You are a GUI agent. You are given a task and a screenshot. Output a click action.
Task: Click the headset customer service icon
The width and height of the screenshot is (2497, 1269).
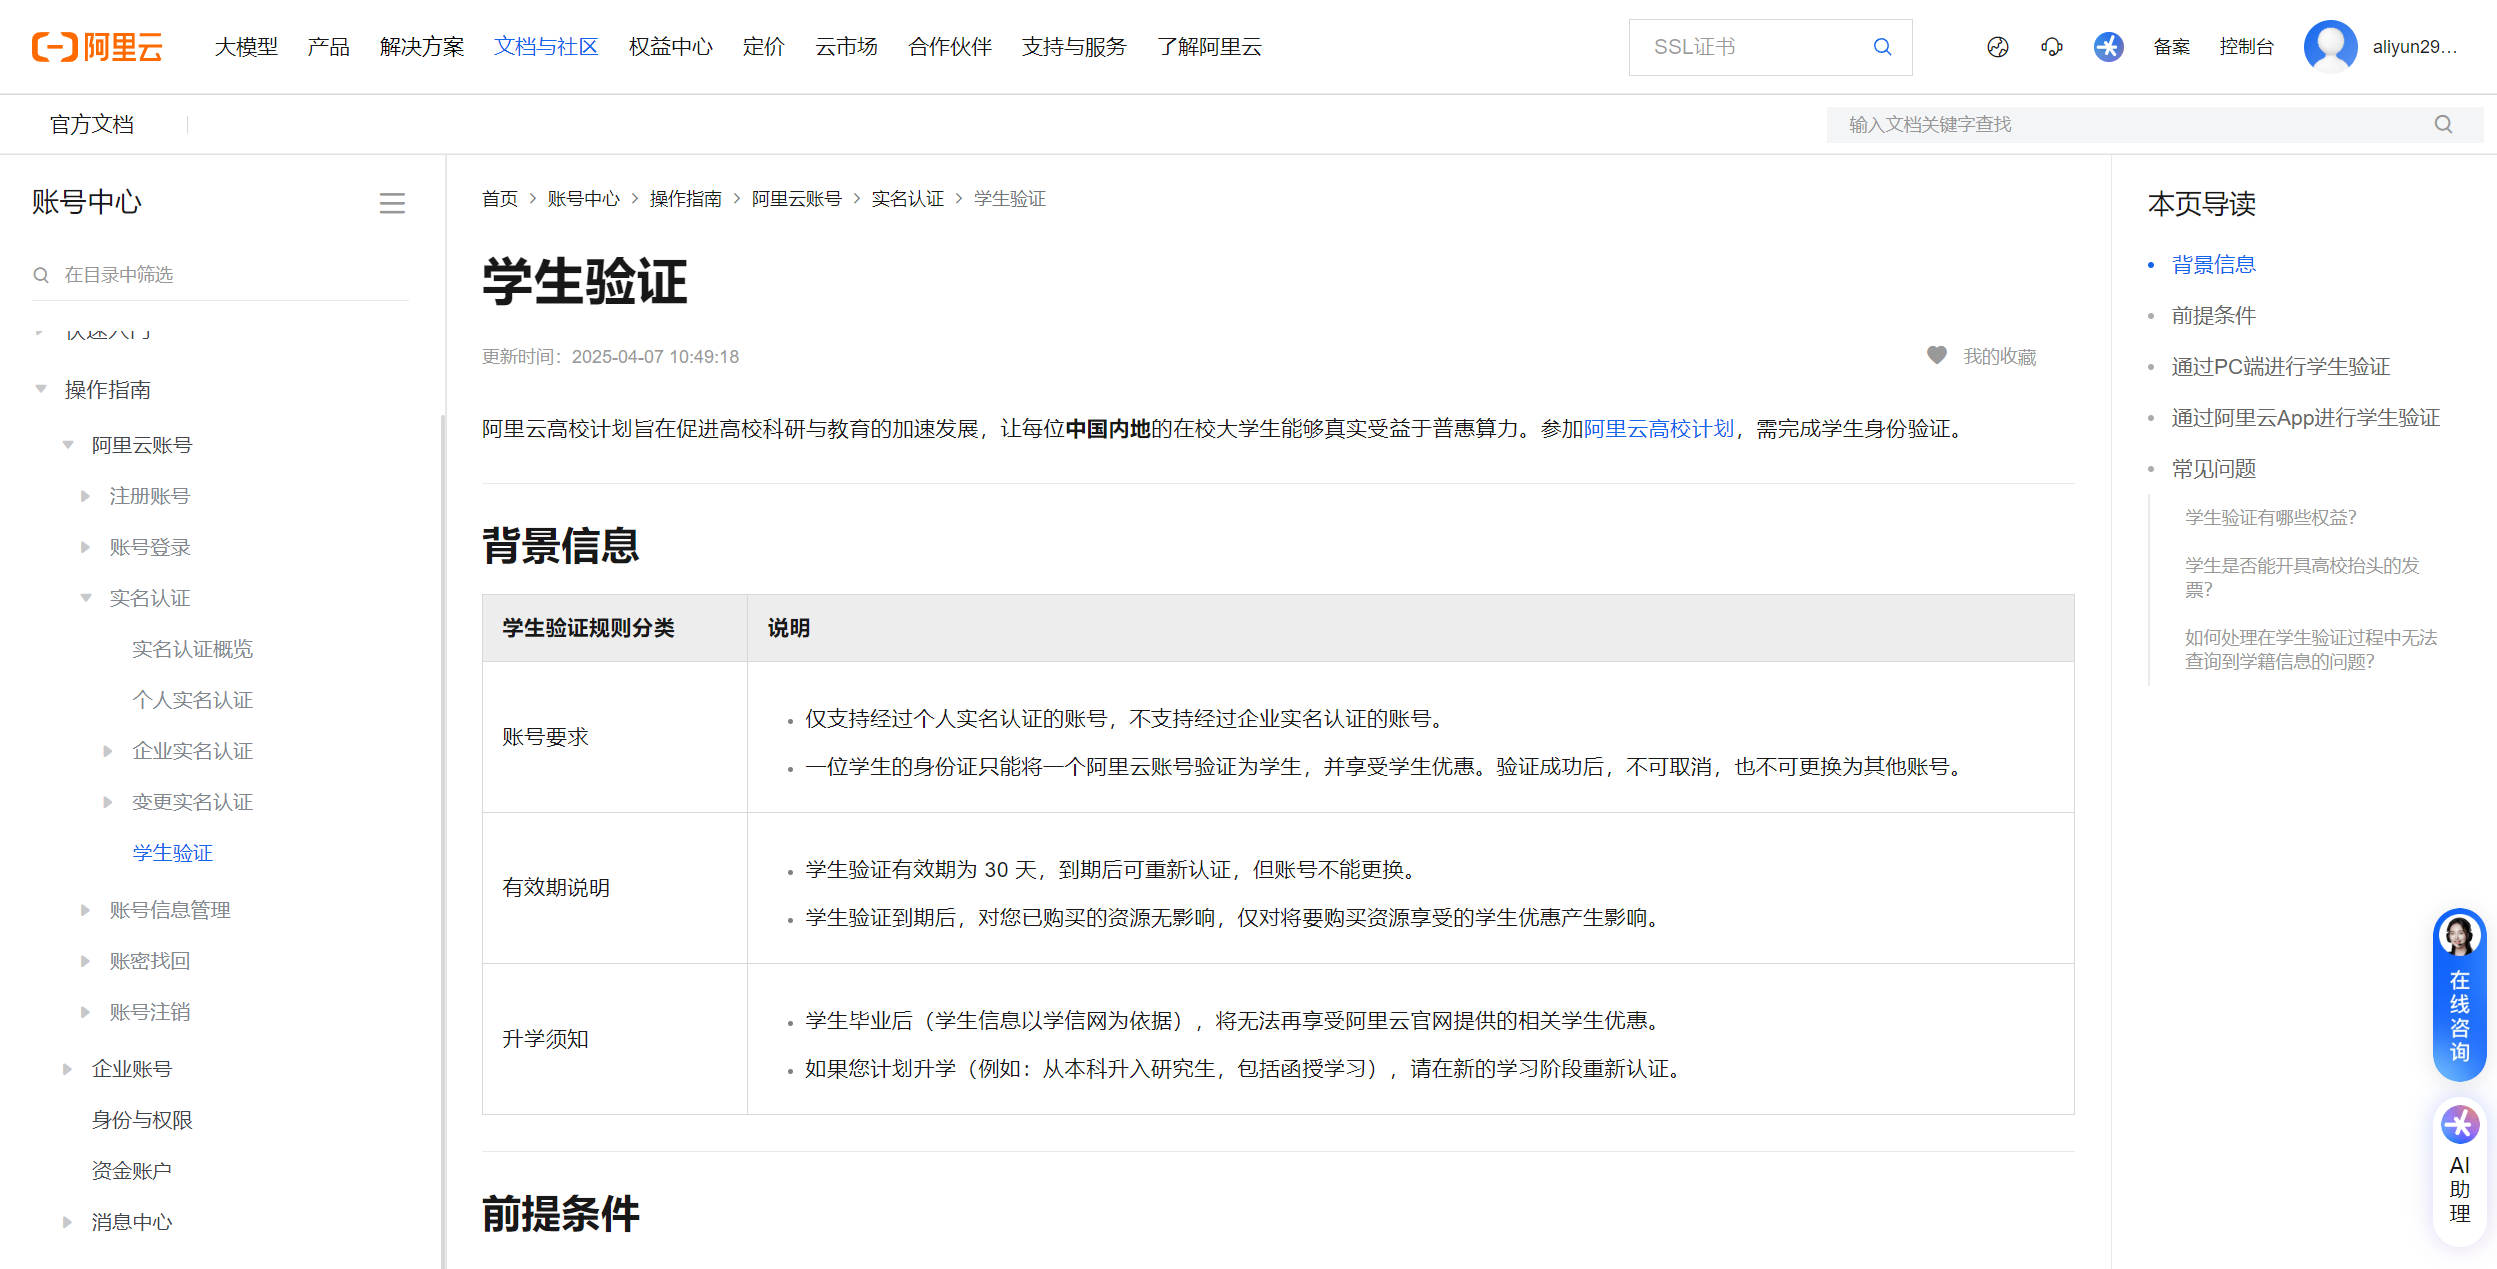click(x=2051, y=47)
